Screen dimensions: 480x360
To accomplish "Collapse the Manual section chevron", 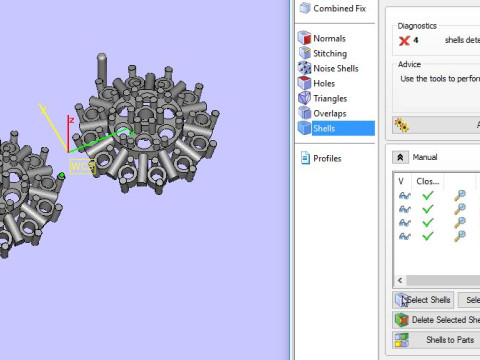I will (x=400, y=157).
